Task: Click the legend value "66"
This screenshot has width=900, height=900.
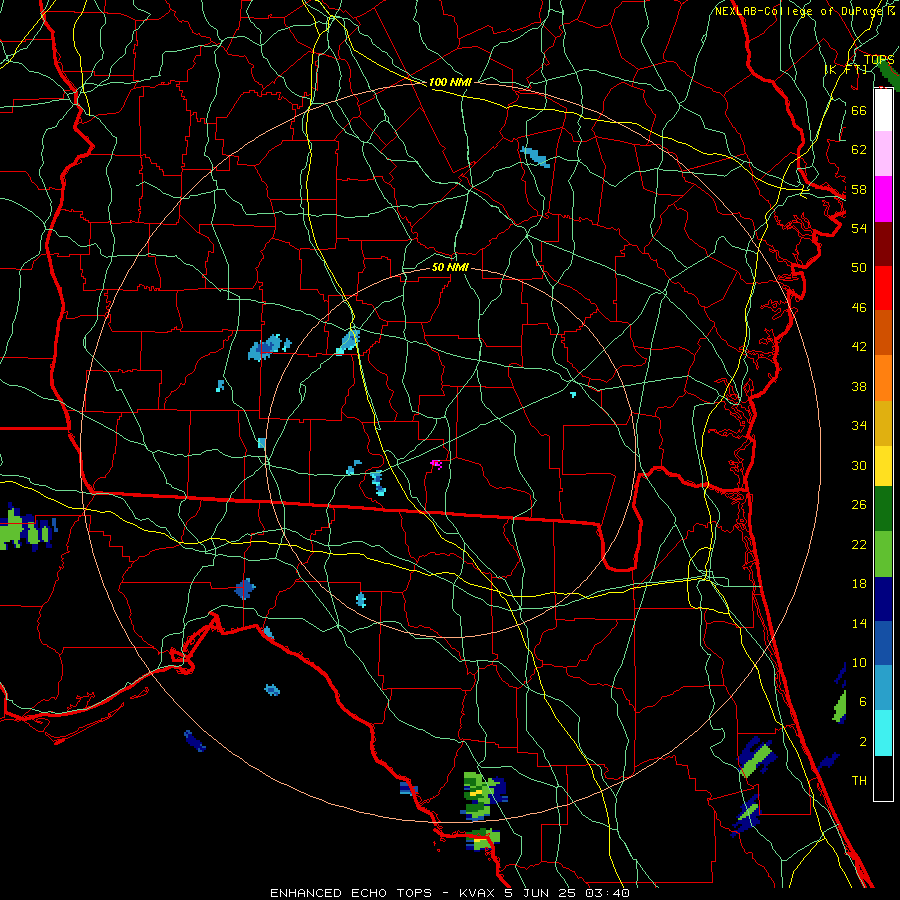Action: tap(859, 110)
